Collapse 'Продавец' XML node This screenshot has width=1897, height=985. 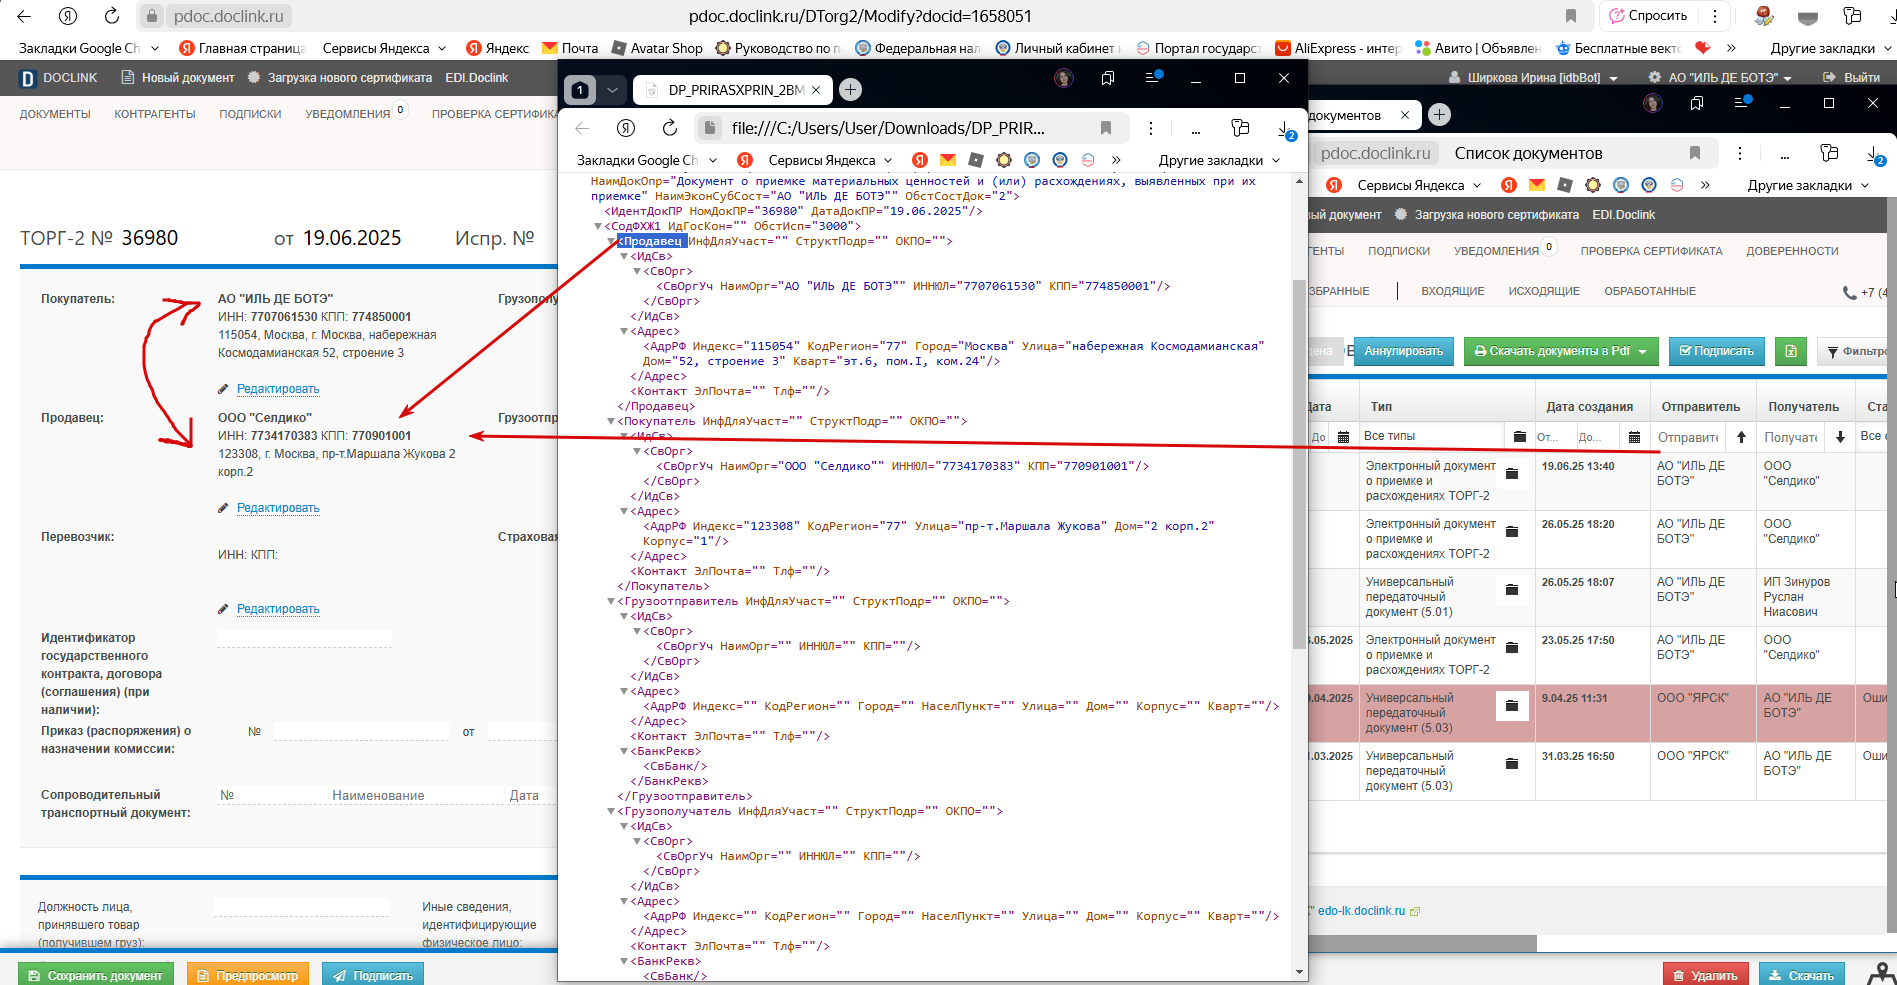612,242
